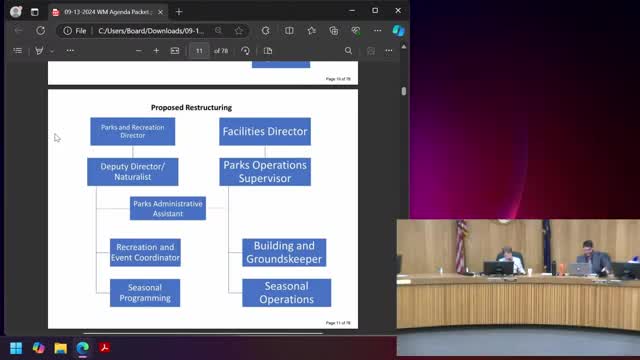This screenshot has width=640, height=360.
Task: Add this page to favorites
Action: (x=239, y=31)
